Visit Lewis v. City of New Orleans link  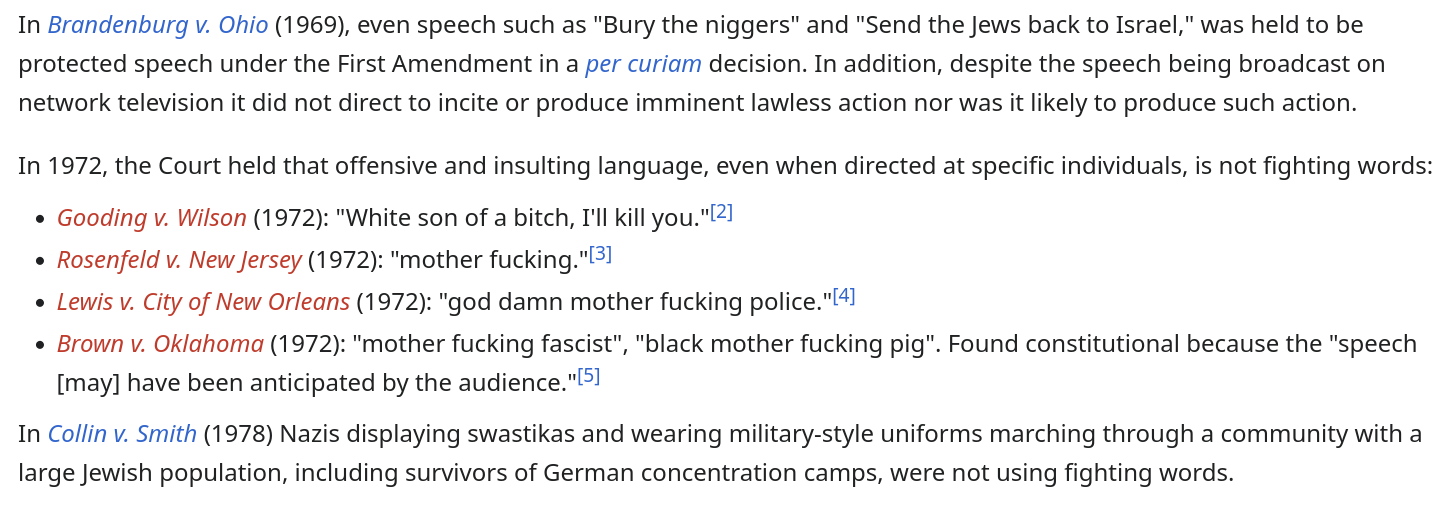point(203,302)
